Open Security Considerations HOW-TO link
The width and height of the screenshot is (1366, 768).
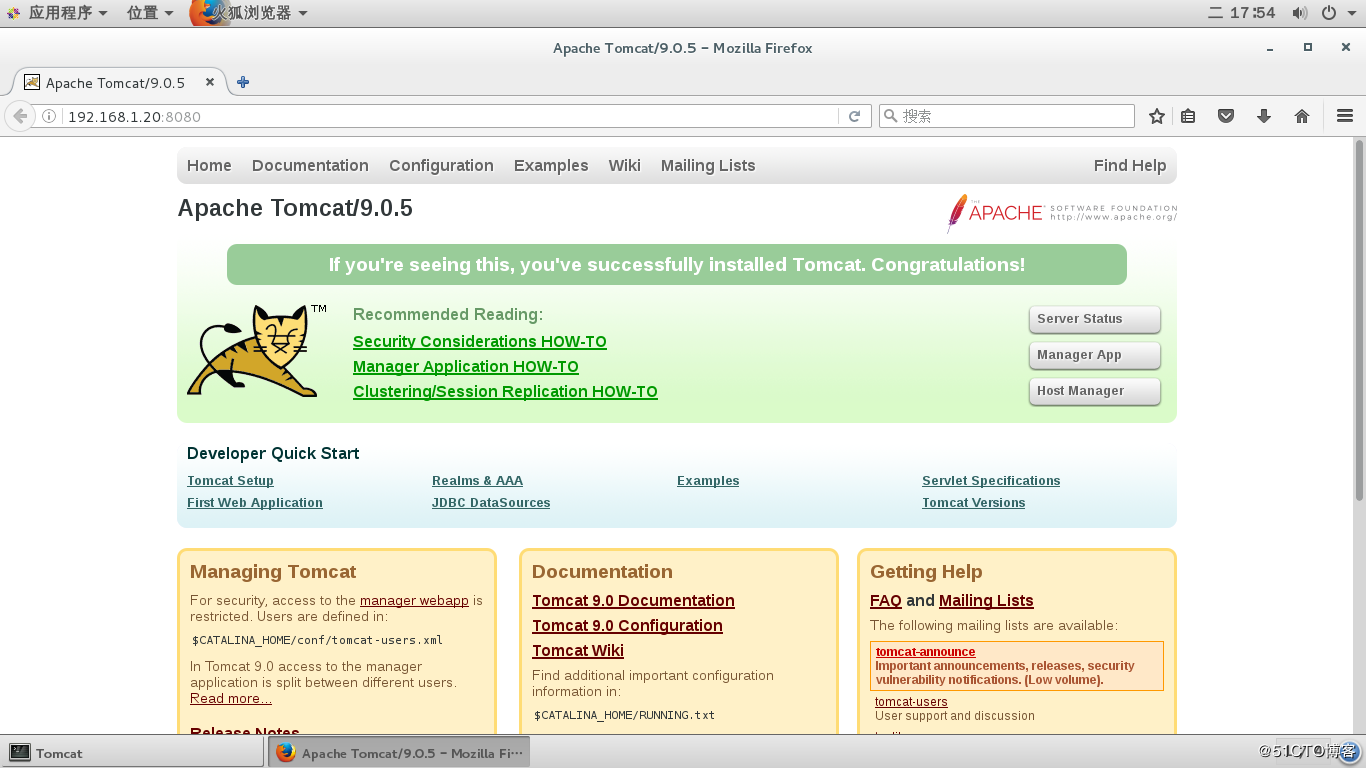(480, 342)
